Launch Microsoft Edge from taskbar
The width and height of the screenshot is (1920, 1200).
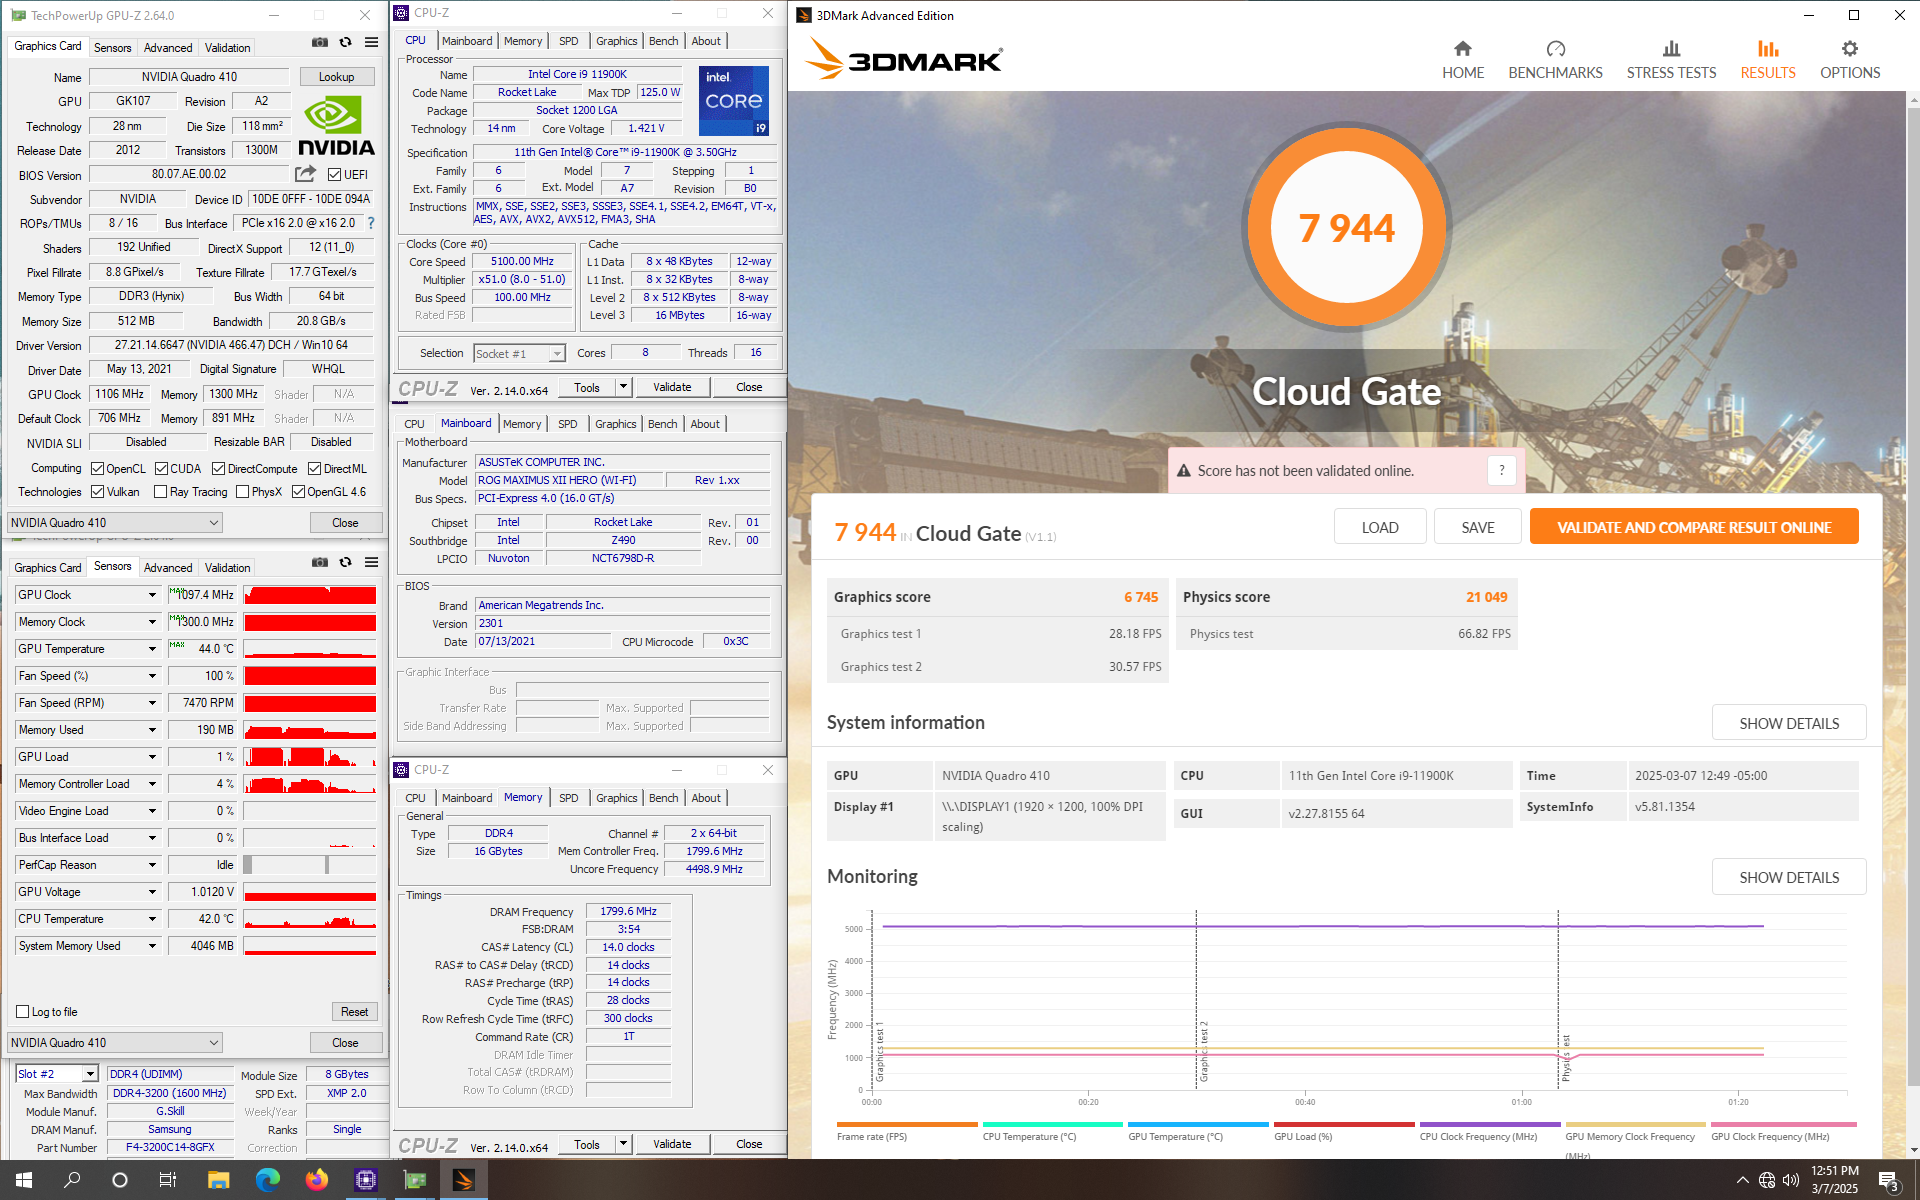(x=267, y=1180)
